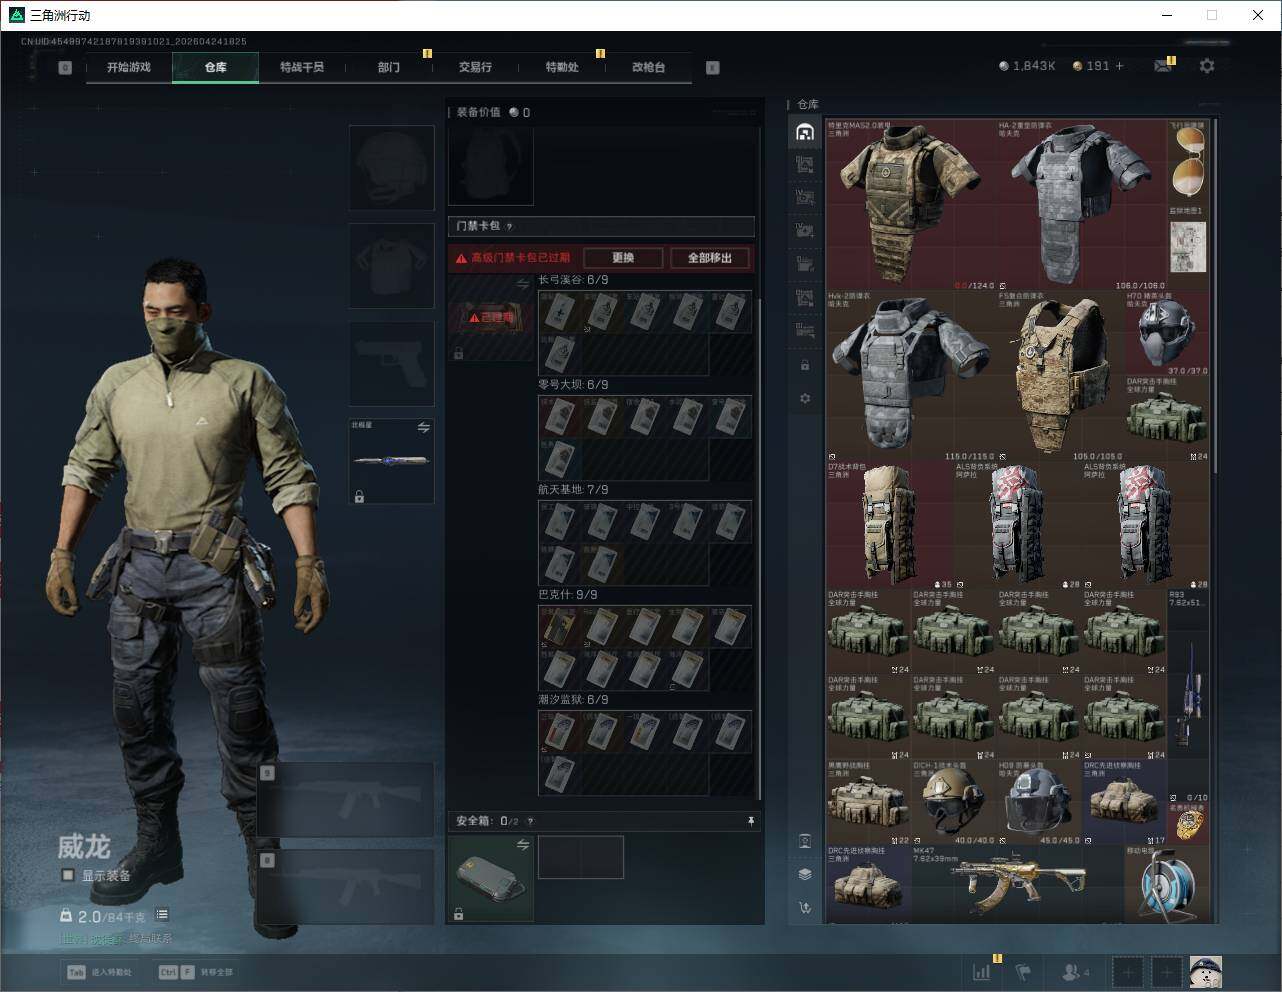Click the 航天基地: 7/9 card section label
This screenshot has width=1282, height=992.
click(573, 490)
